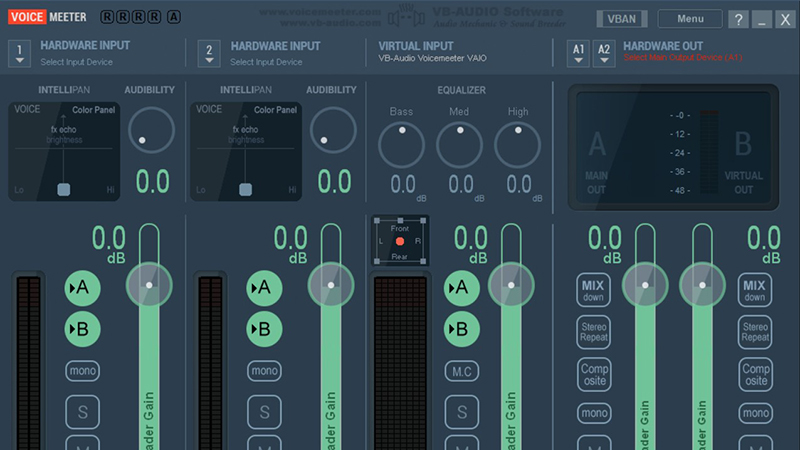Click the red dot in Front/Rear panner
800x450 pixels.
click(400, 241)
